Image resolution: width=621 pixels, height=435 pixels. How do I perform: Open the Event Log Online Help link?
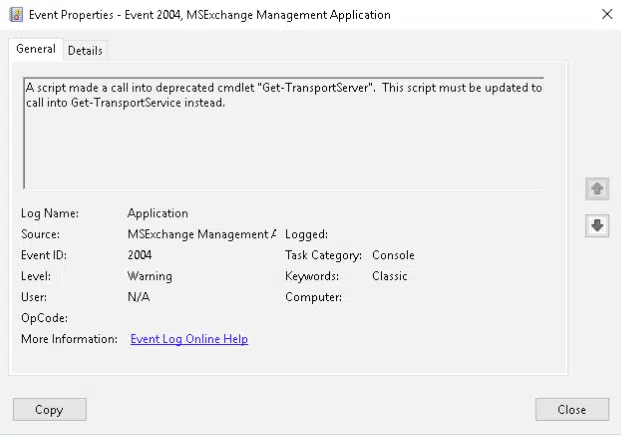(x=189, y=339)
